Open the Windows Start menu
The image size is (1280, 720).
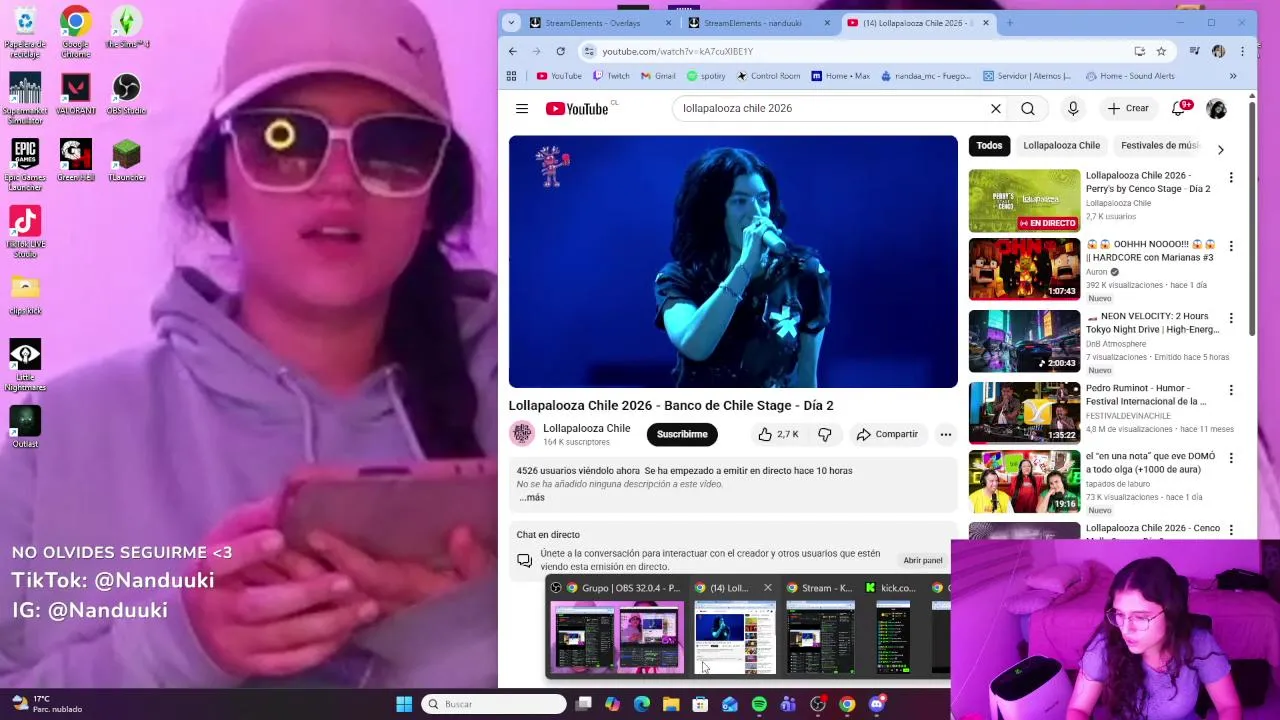[x=404, y=704]
